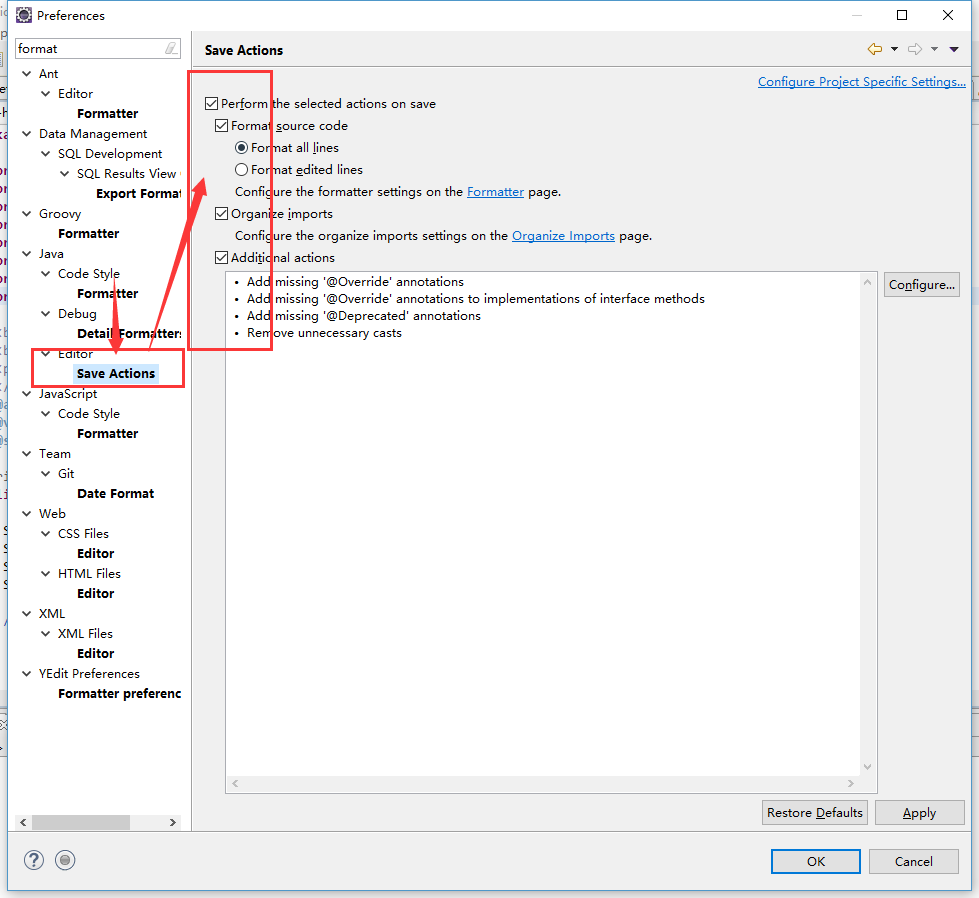Image resolution: width=979 pixels, height=898 pixels.
Task: Select Format edited lines radio button
Action: (241, 169)
